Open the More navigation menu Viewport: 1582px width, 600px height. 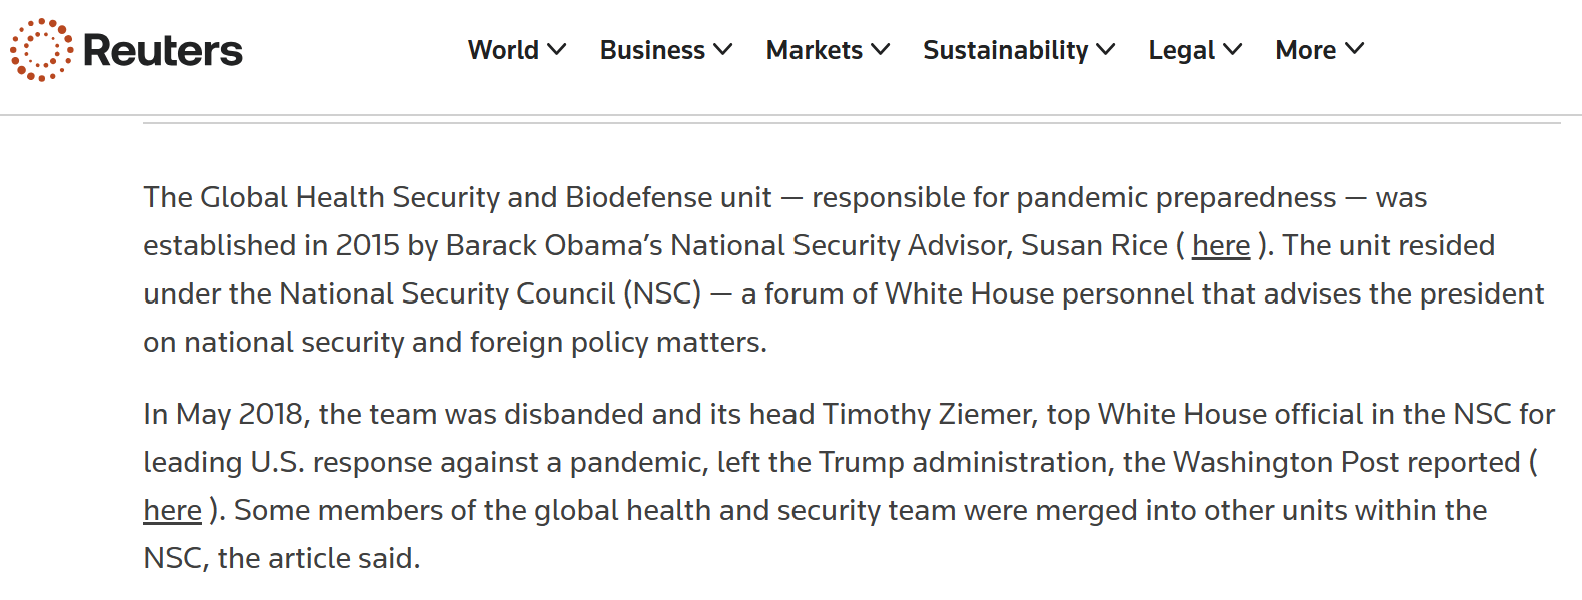(x=1305, y=50)
